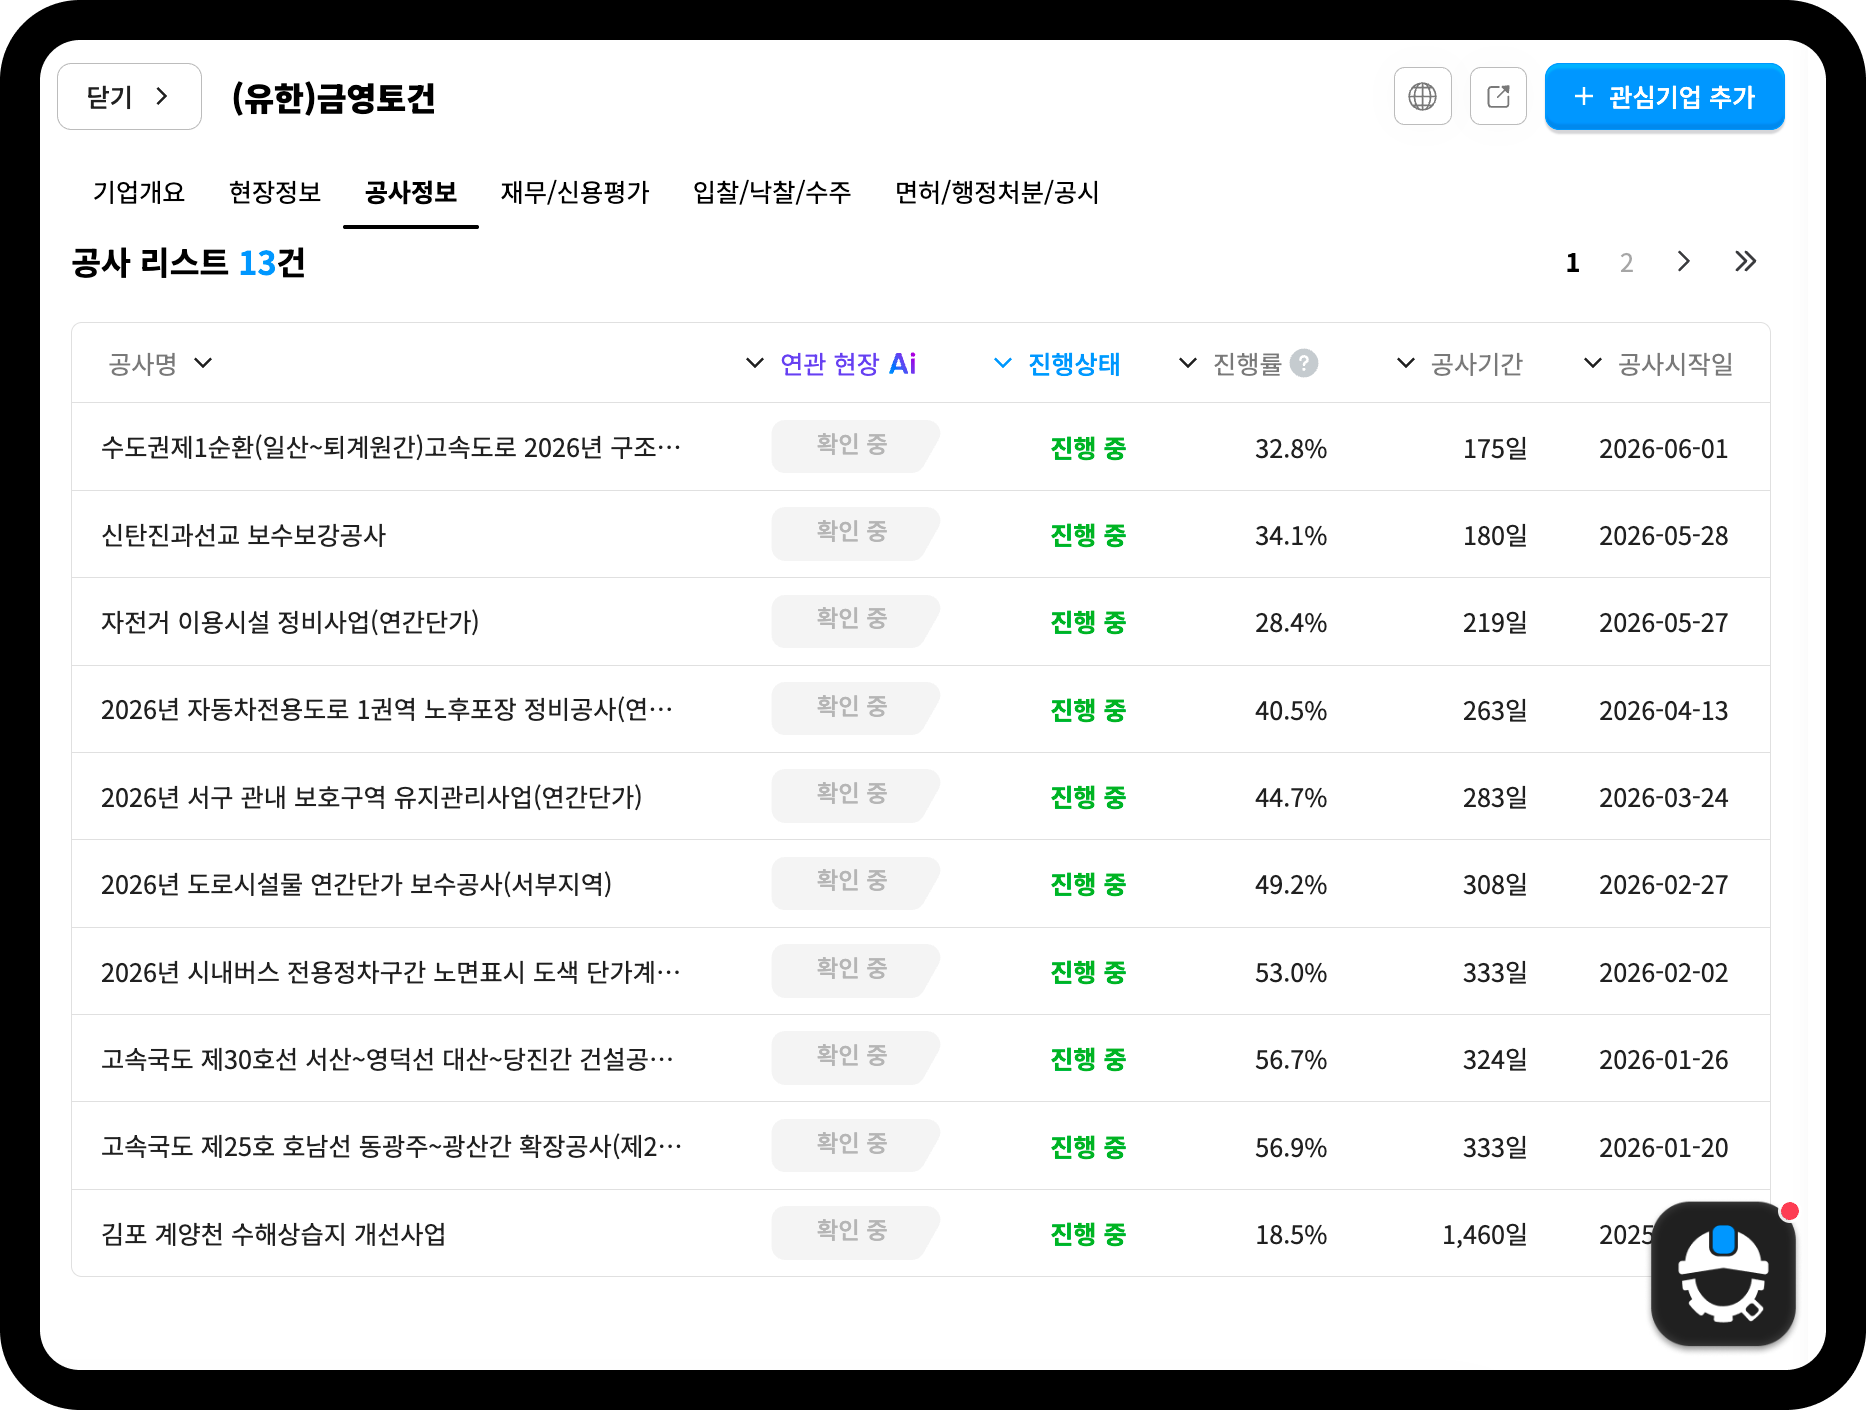Switch to the 현장정보 tab
The width and height of the screenshot is (1866, 1410).
pyautogui.click(x=275, y=192)
